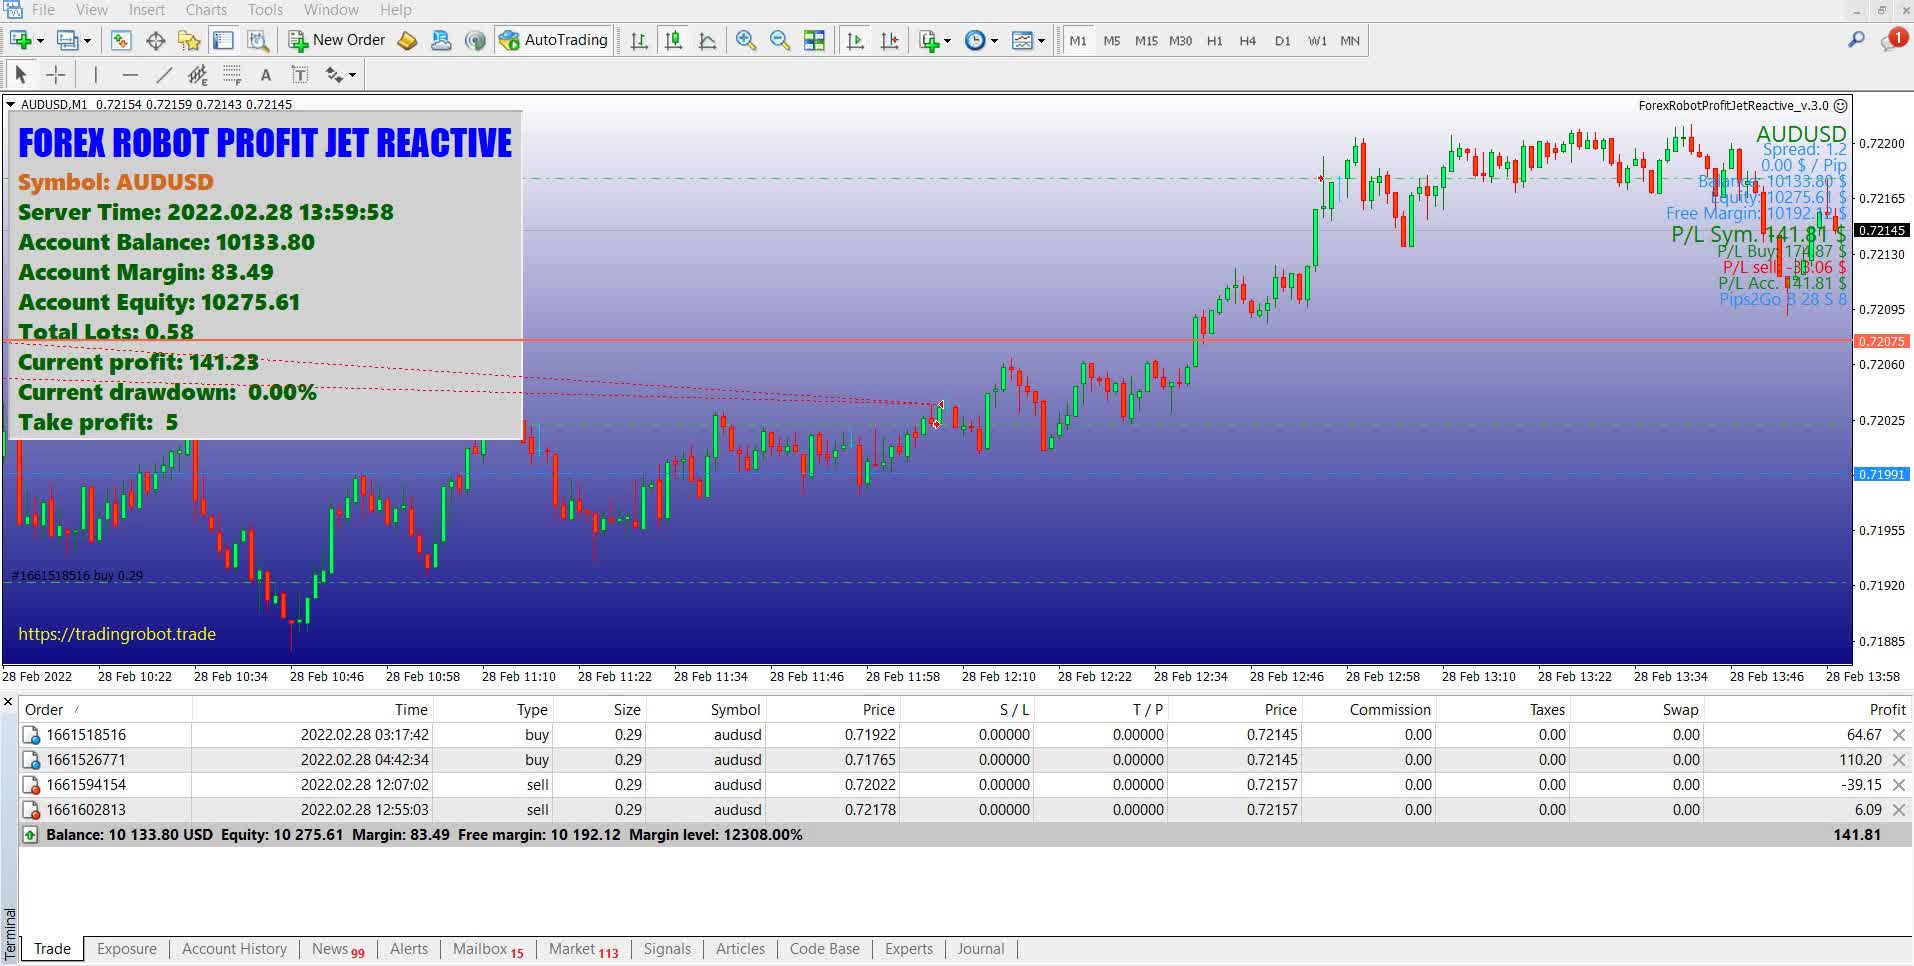The image size is (1914, 966).
Task: Select the trendline tool
Action: (164, 75)
